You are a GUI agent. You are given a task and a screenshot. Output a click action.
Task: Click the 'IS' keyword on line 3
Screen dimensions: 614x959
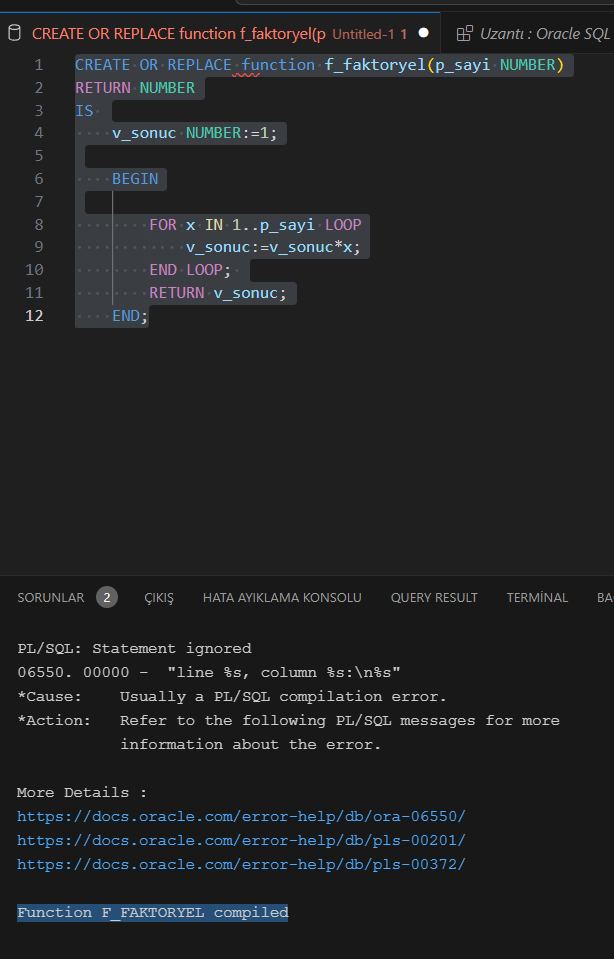84,111
